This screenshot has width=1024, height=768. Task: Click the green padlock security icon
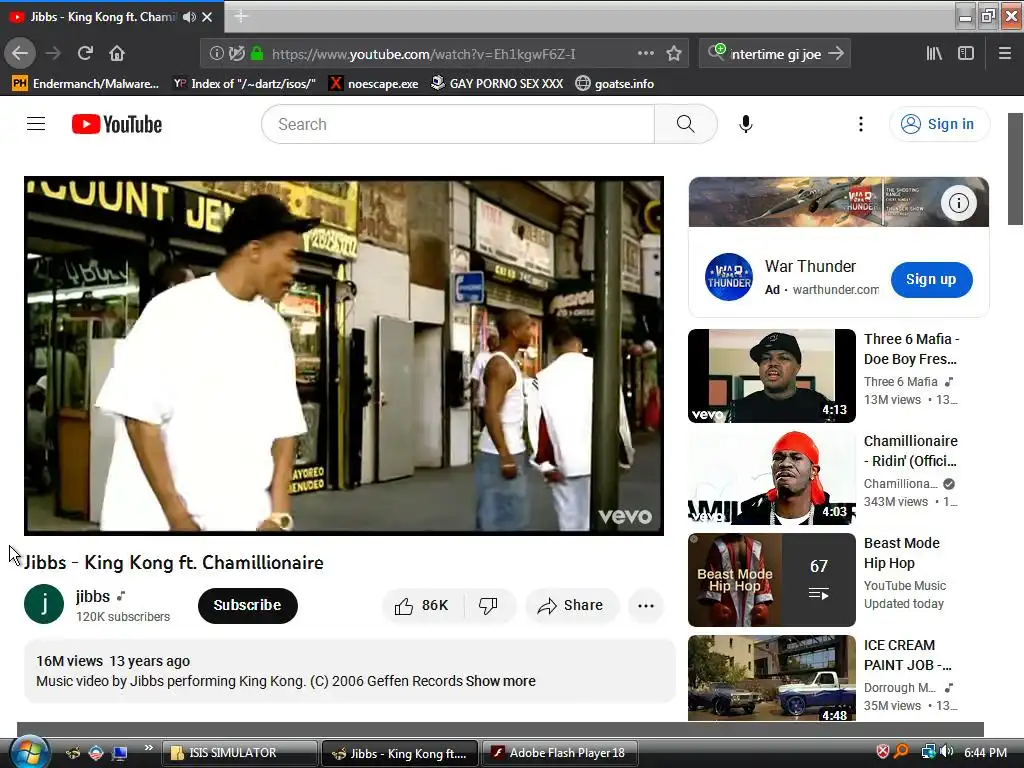pos(257,54)
